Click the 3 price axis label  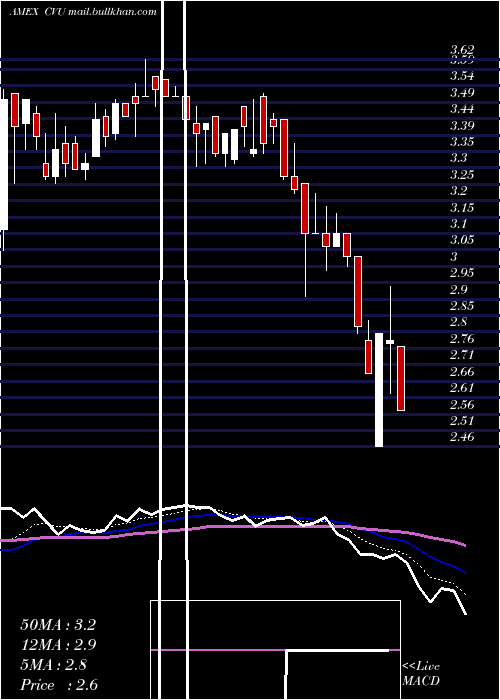click(454, 257)
